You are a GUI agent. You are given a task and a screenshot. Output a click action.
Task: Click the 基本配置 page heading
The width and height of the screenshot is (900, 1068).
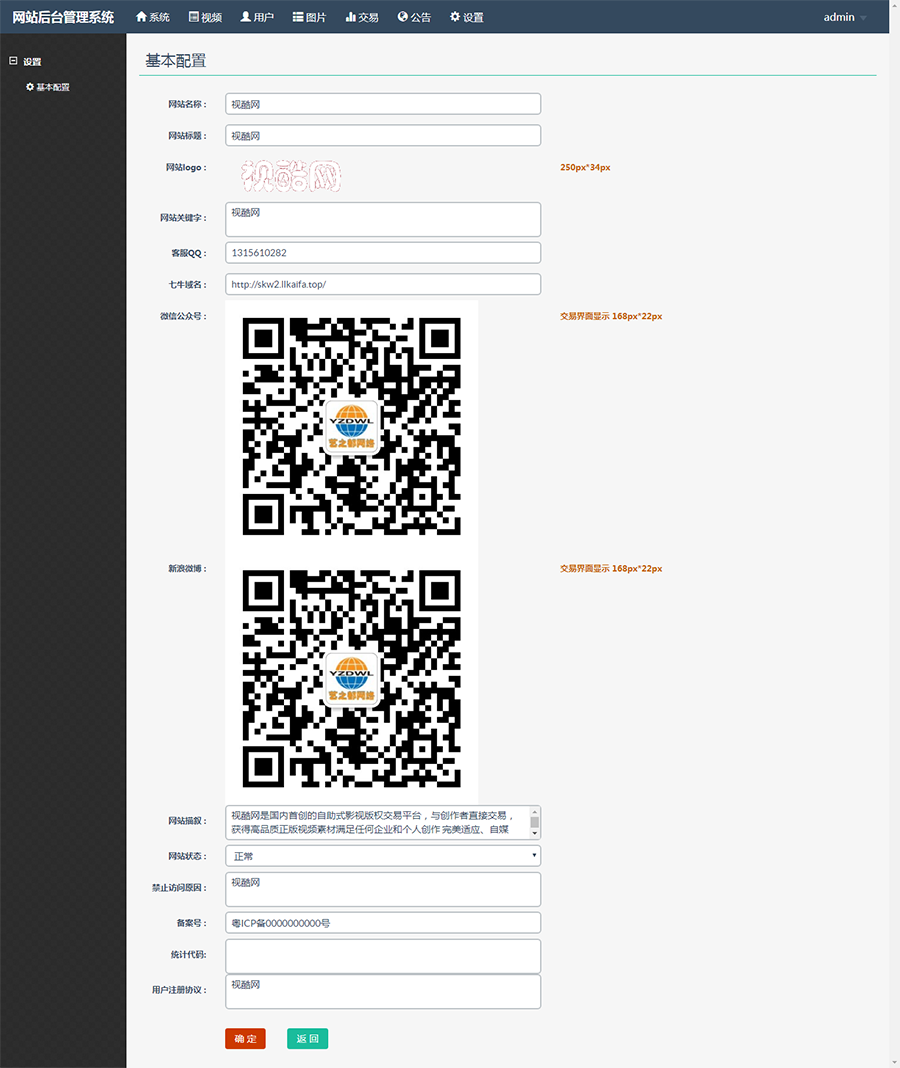[176, 61]
